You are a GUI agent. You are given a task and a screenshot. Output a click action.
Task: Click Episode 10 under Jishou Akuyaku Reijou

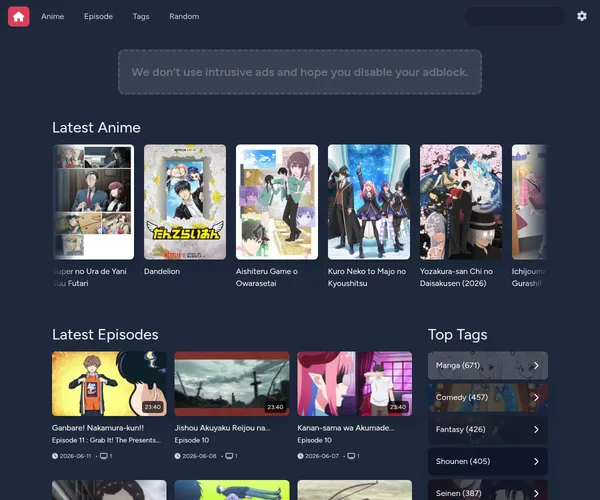[x=192, y=440]
